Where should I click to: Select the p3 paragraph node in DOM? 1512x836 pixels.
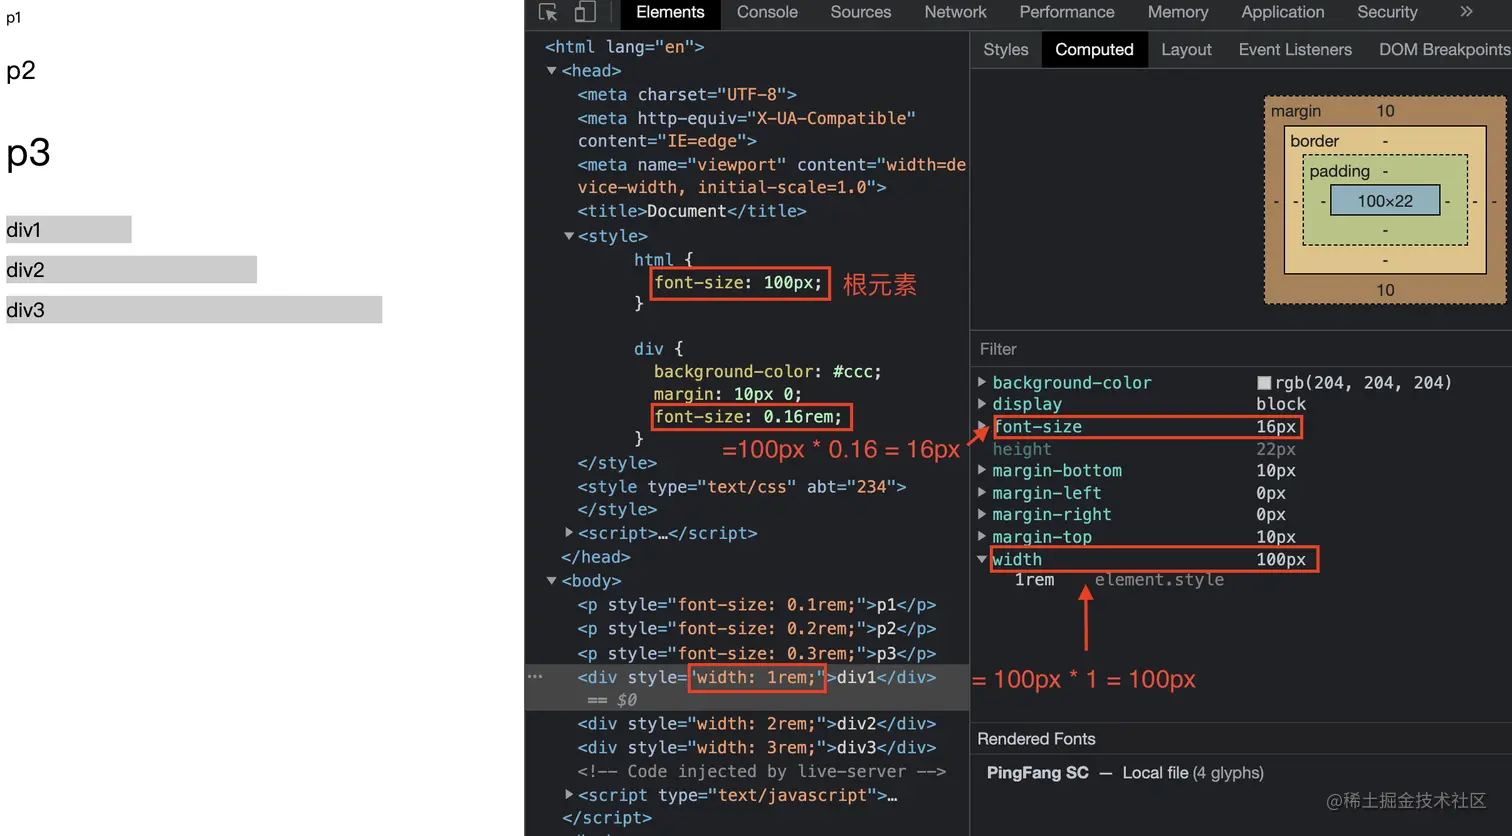[757, 653]
